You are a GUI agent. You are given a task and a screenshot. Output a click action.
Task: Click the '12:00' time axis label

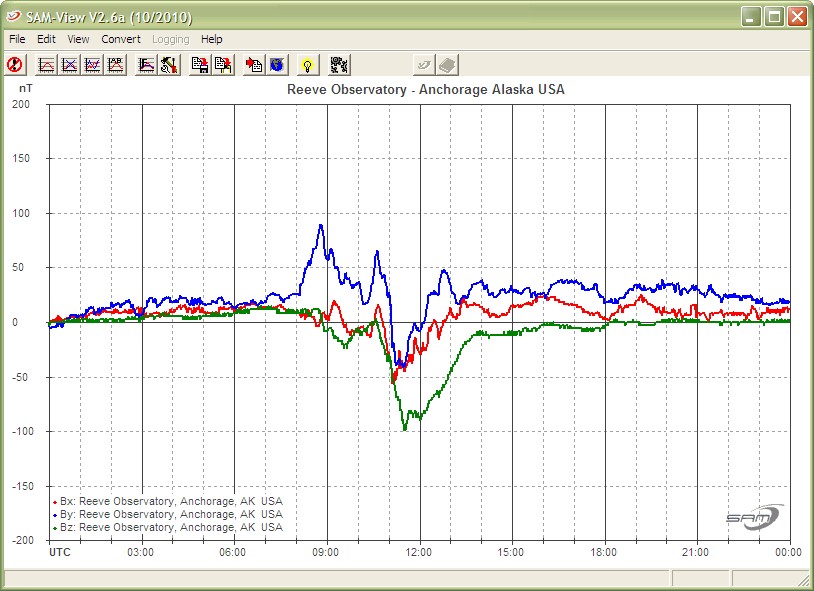coord(418,552)
